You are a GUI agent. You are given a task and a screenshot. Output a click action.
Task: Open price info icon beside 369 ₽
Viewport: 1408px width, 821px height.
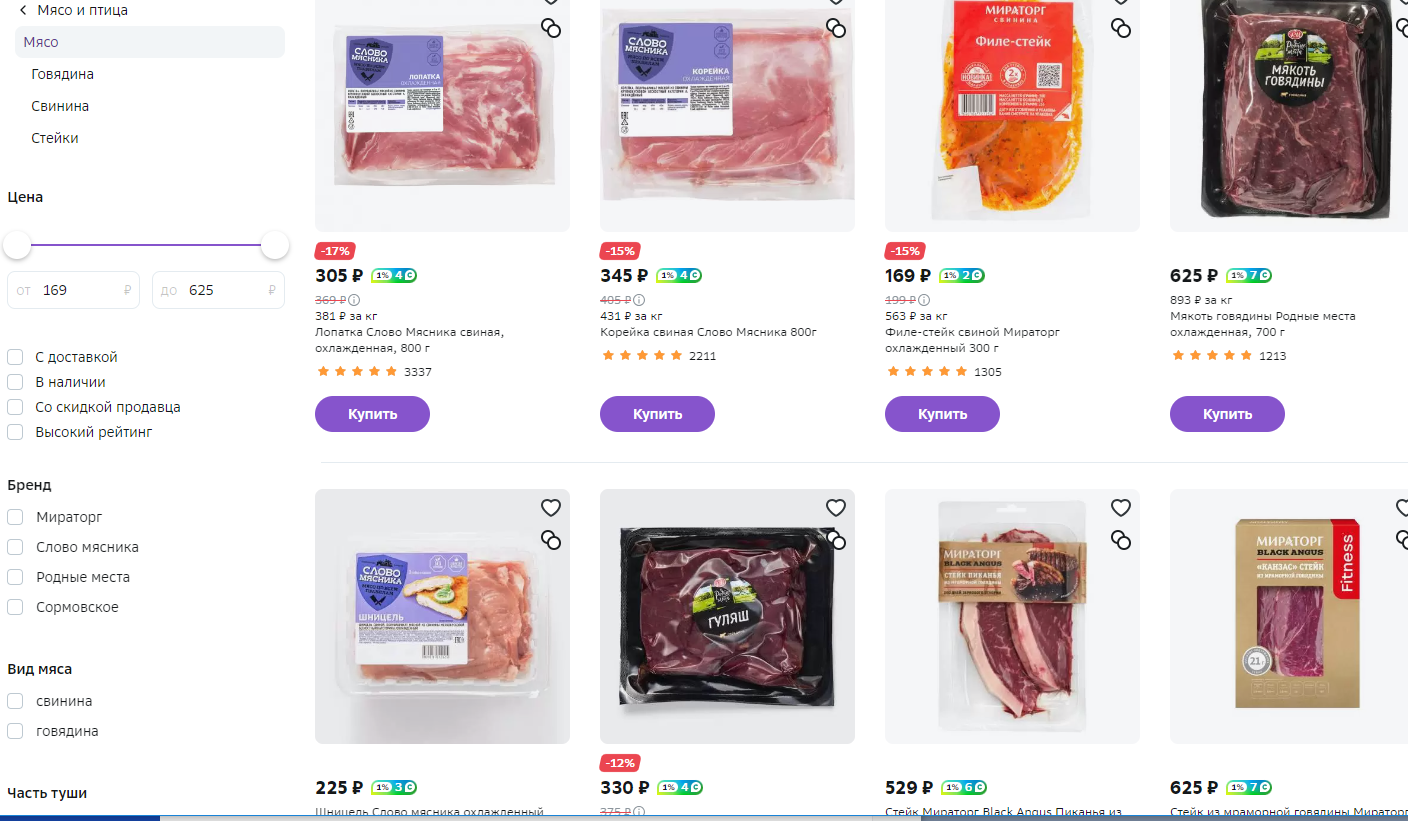(x=354, y=300)
